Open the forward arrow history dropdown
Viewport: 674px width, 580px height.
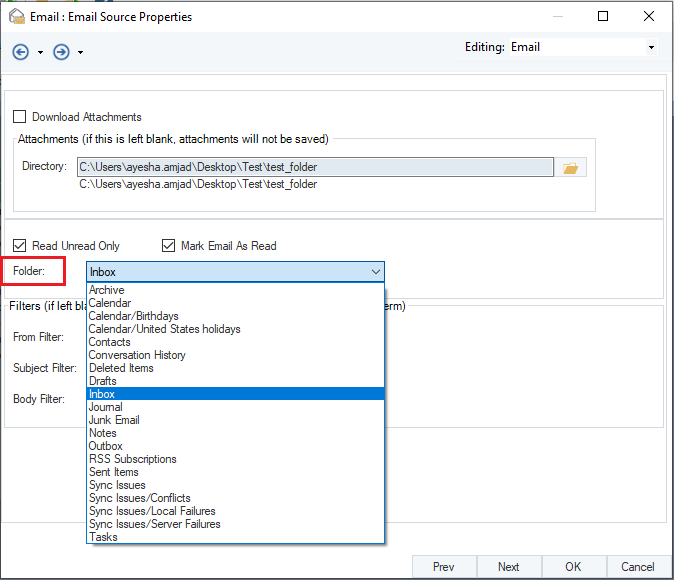[x=80, y=53]
